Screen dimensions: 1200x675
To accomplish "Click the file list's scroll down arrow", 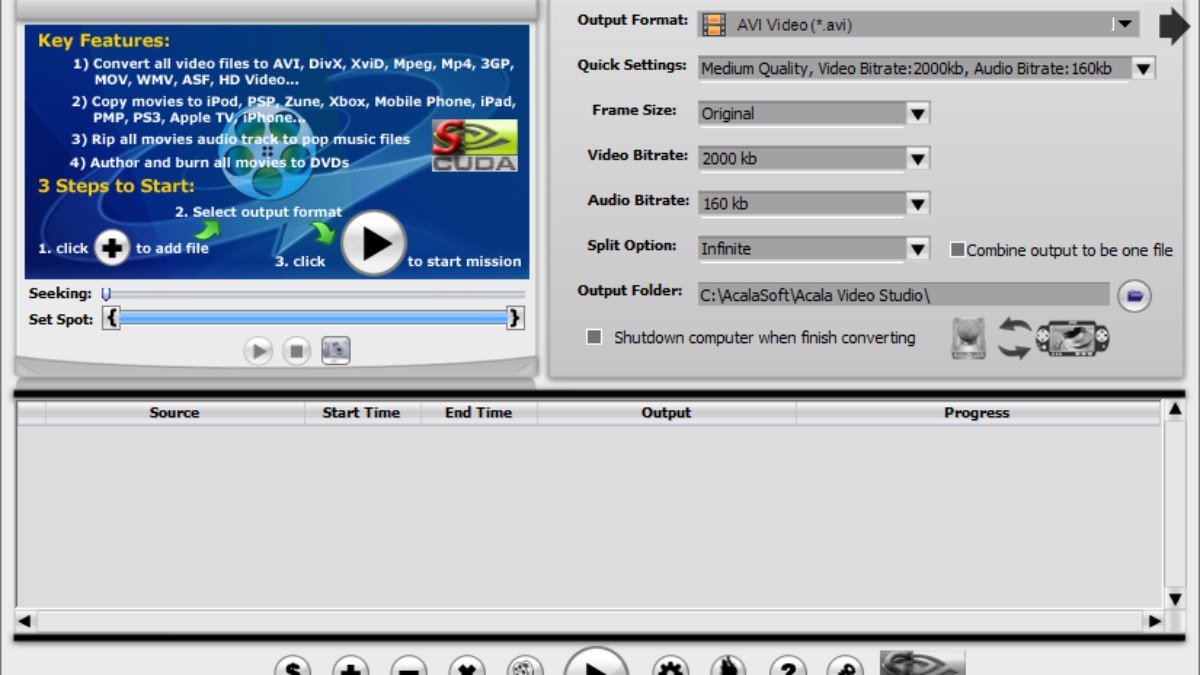I will coord(1175,598).
